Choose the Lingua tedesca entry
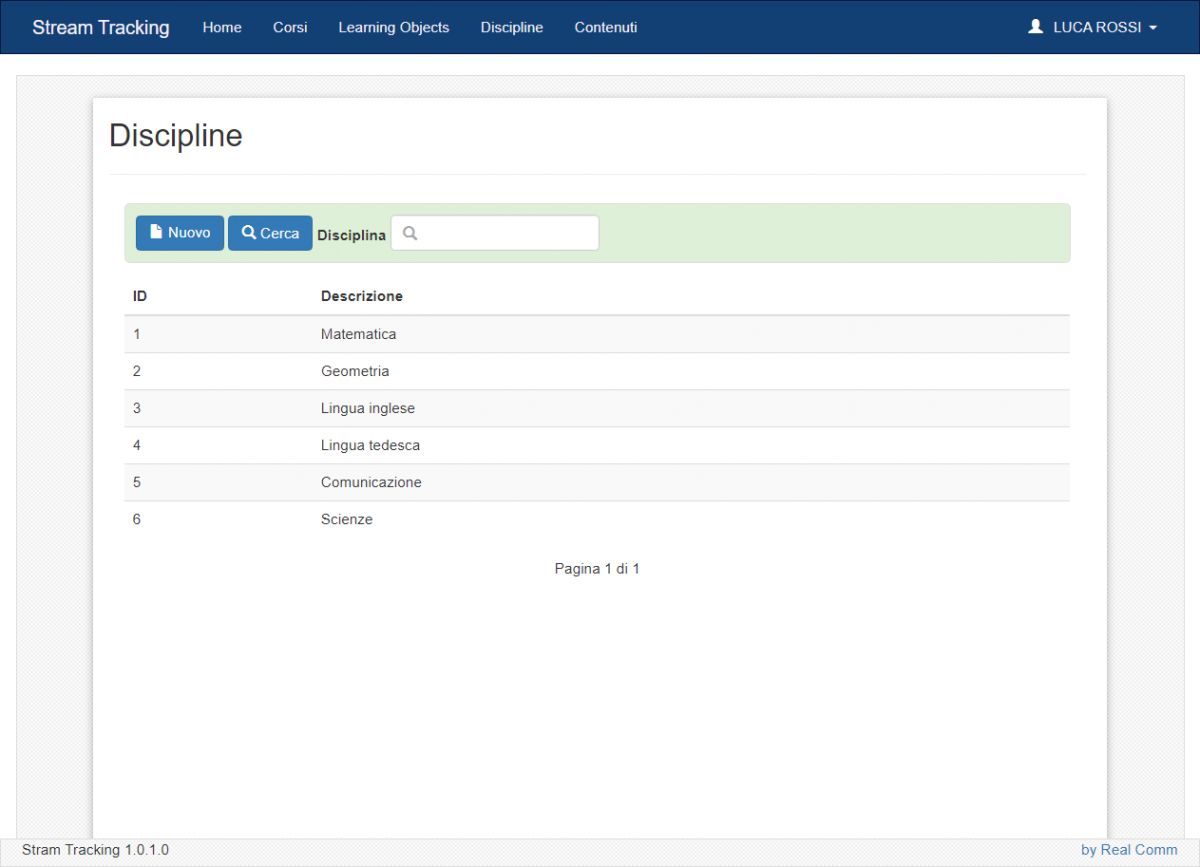This screenshot has width=1200, height=867. [370, 445]
